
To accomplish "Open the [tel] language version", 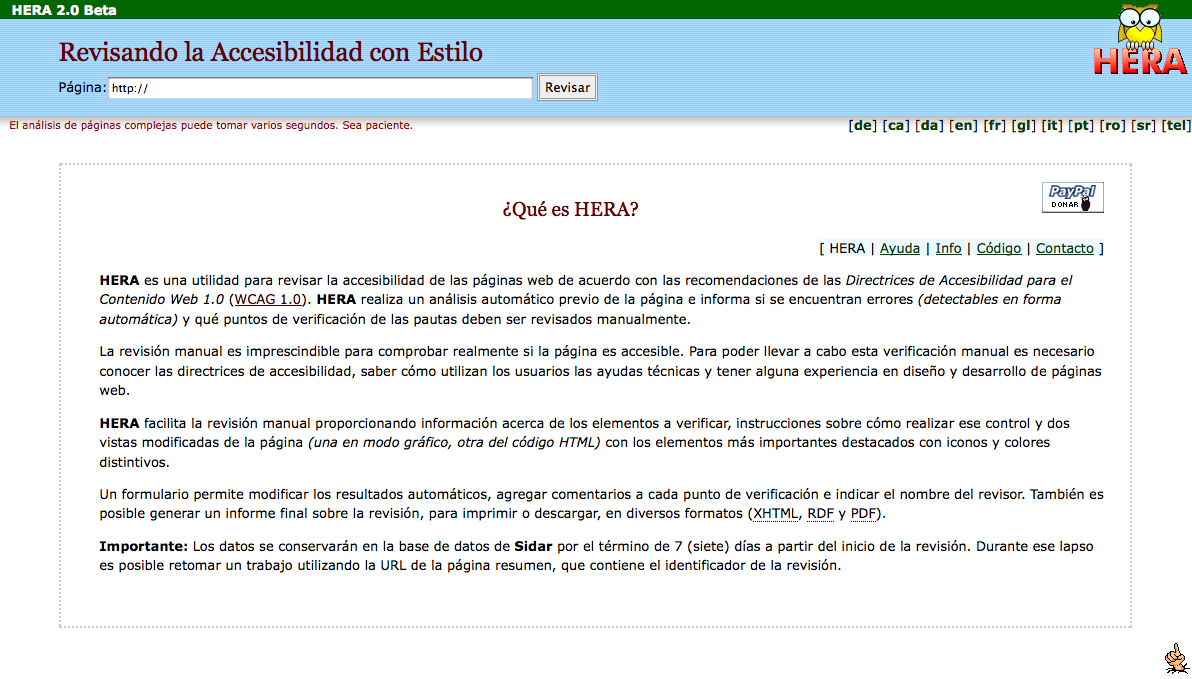I will [1176, 125].
